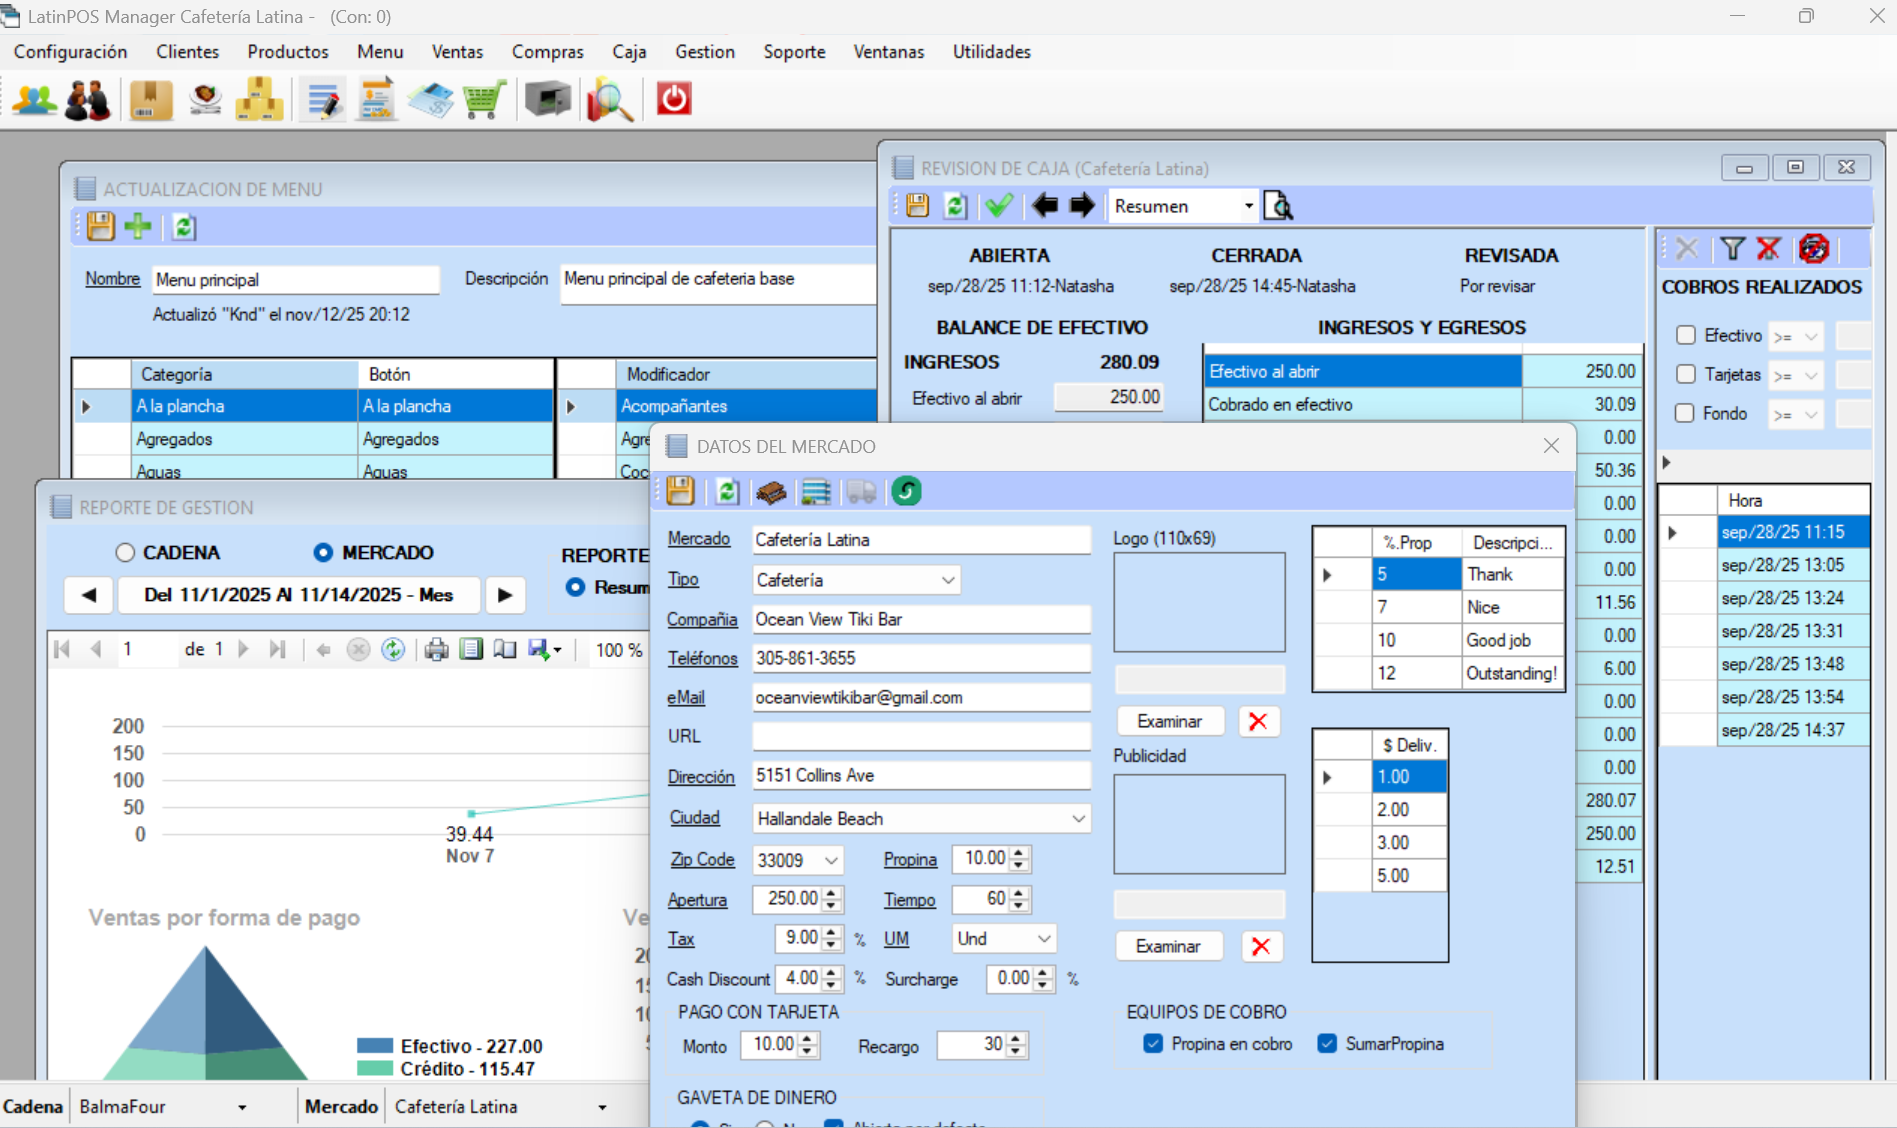Screen dimensions: 1897x1128
Task: Uncheck the Propina en cobro option
Action: 1152,1043
